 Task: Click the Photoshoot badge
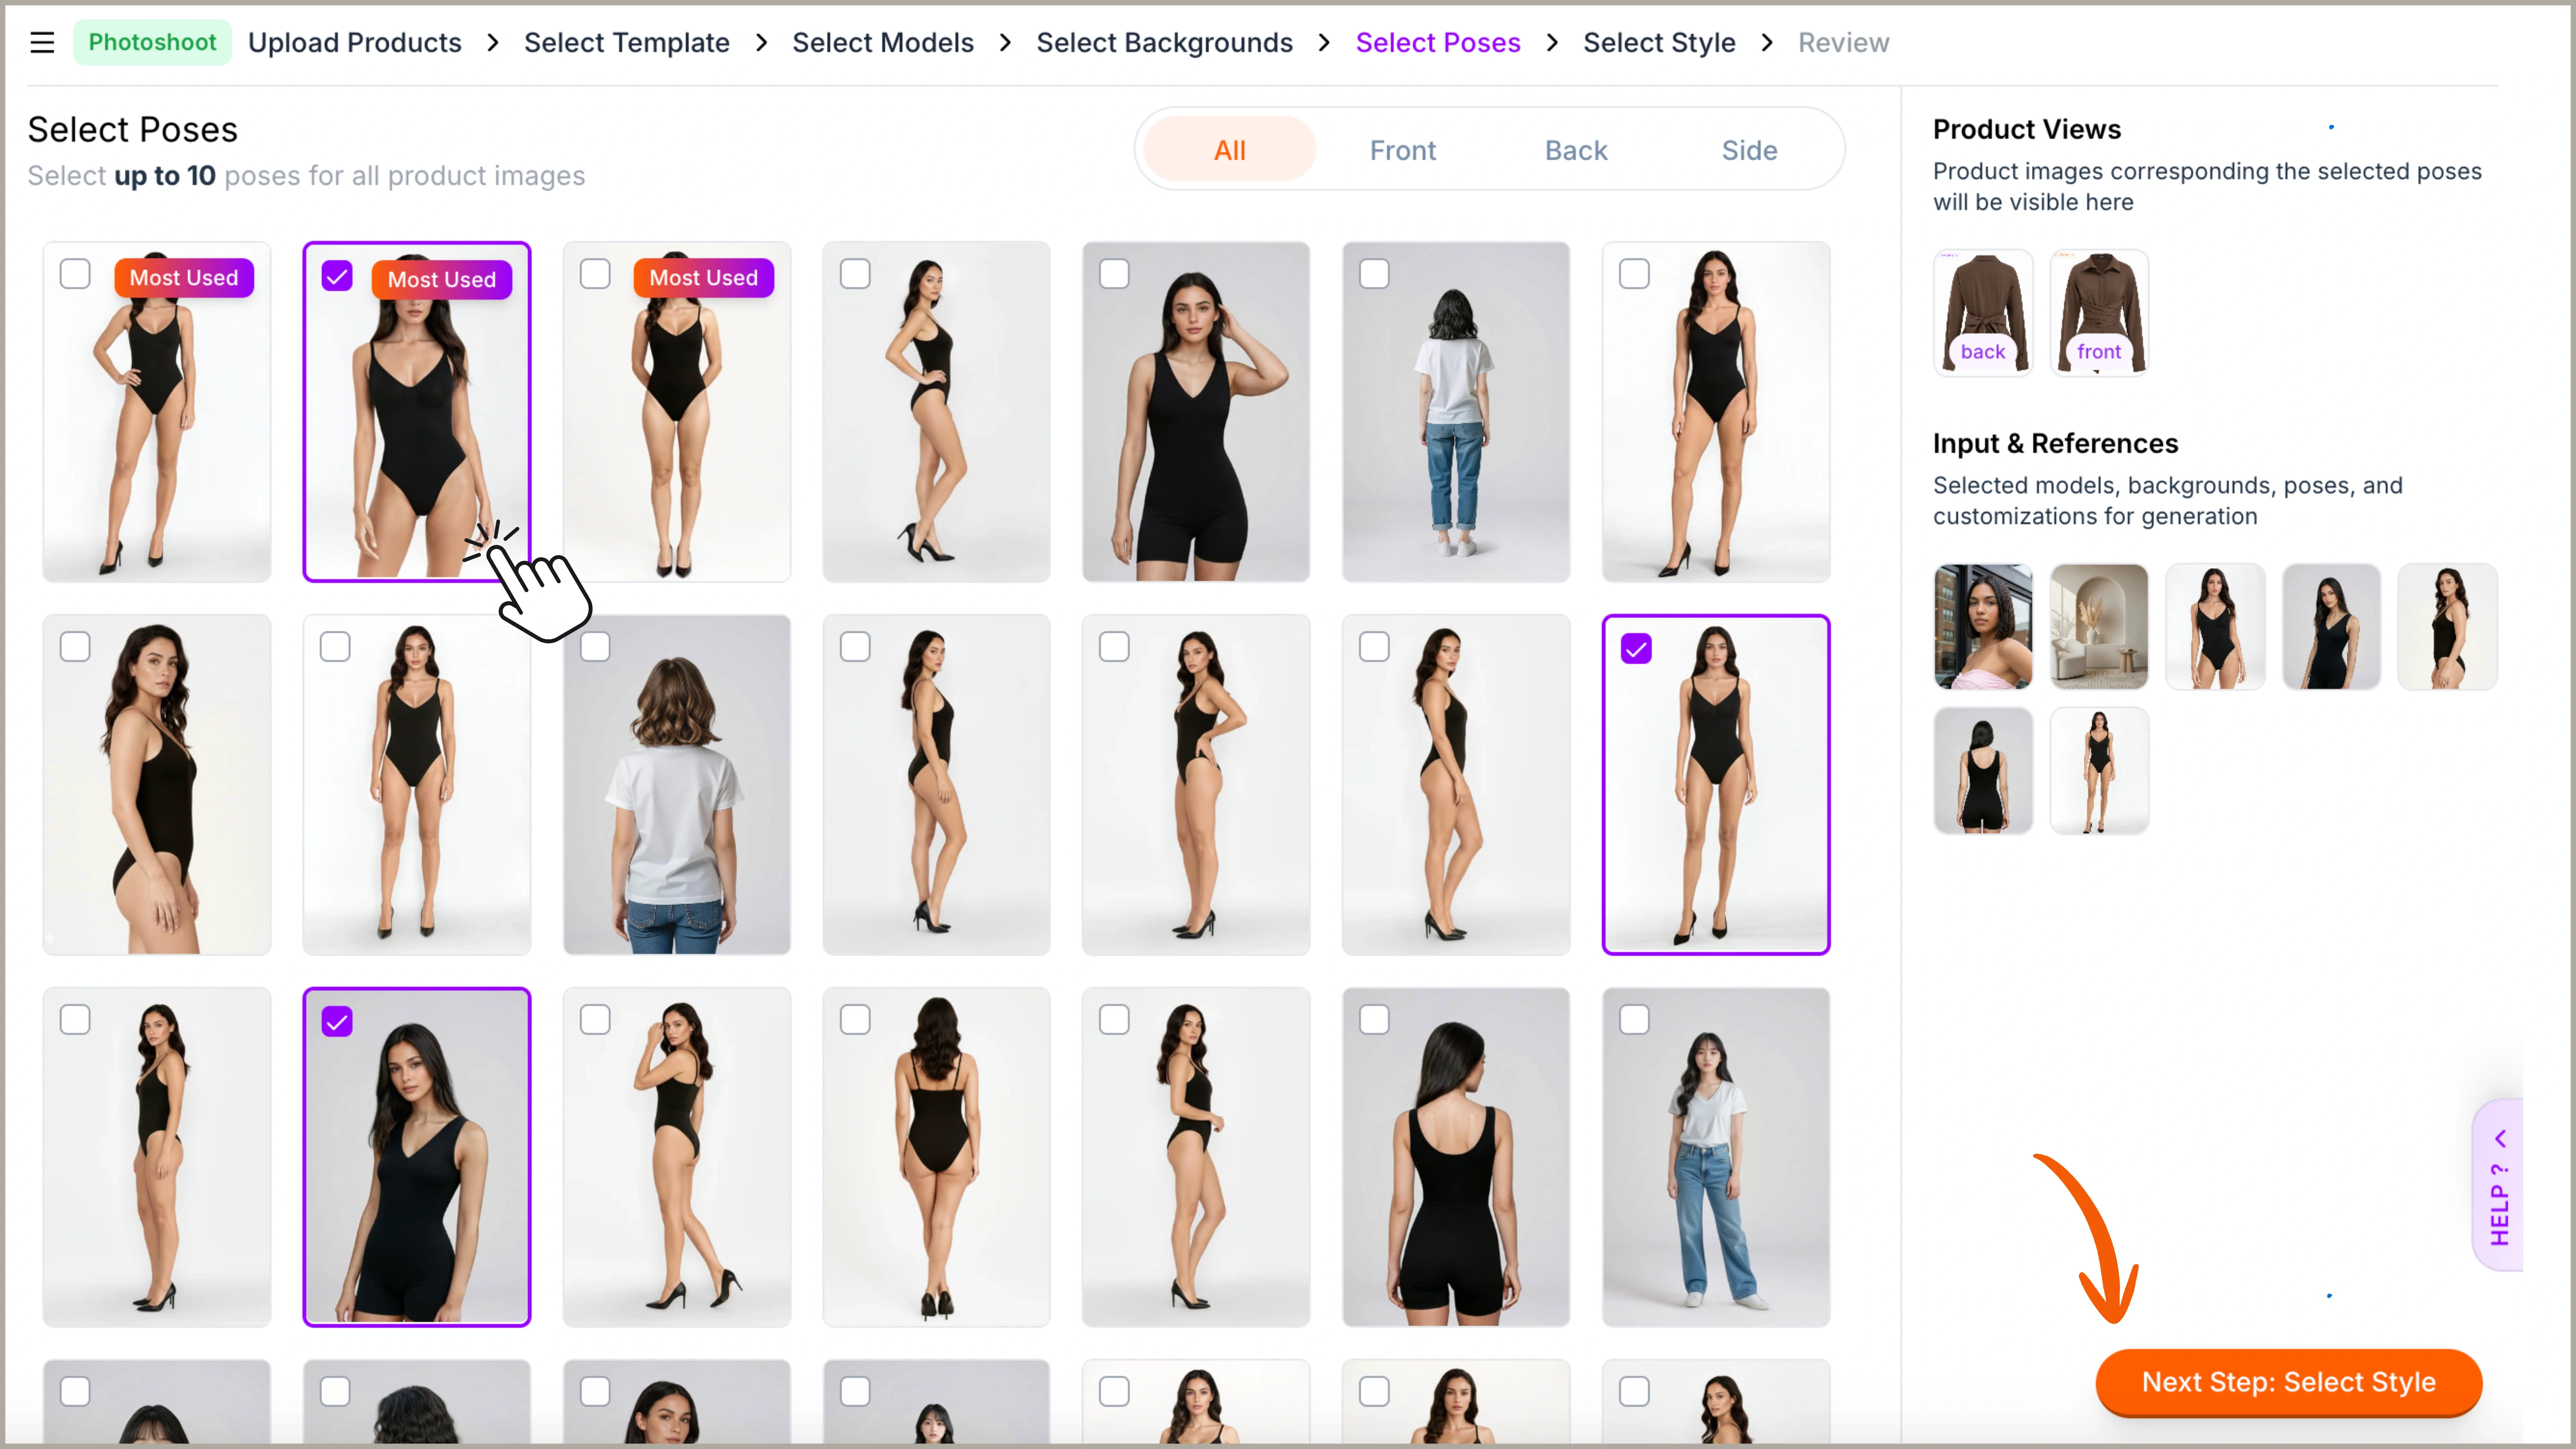pos(152,42)
